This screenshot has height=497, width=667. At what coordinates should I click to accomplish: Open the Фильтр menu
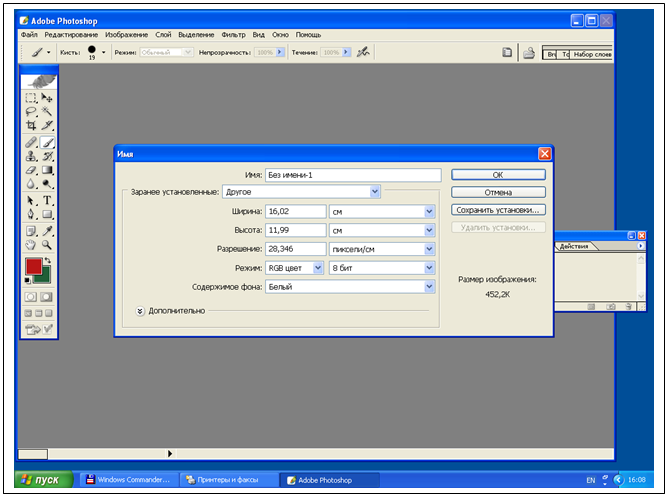click(233, 34)
